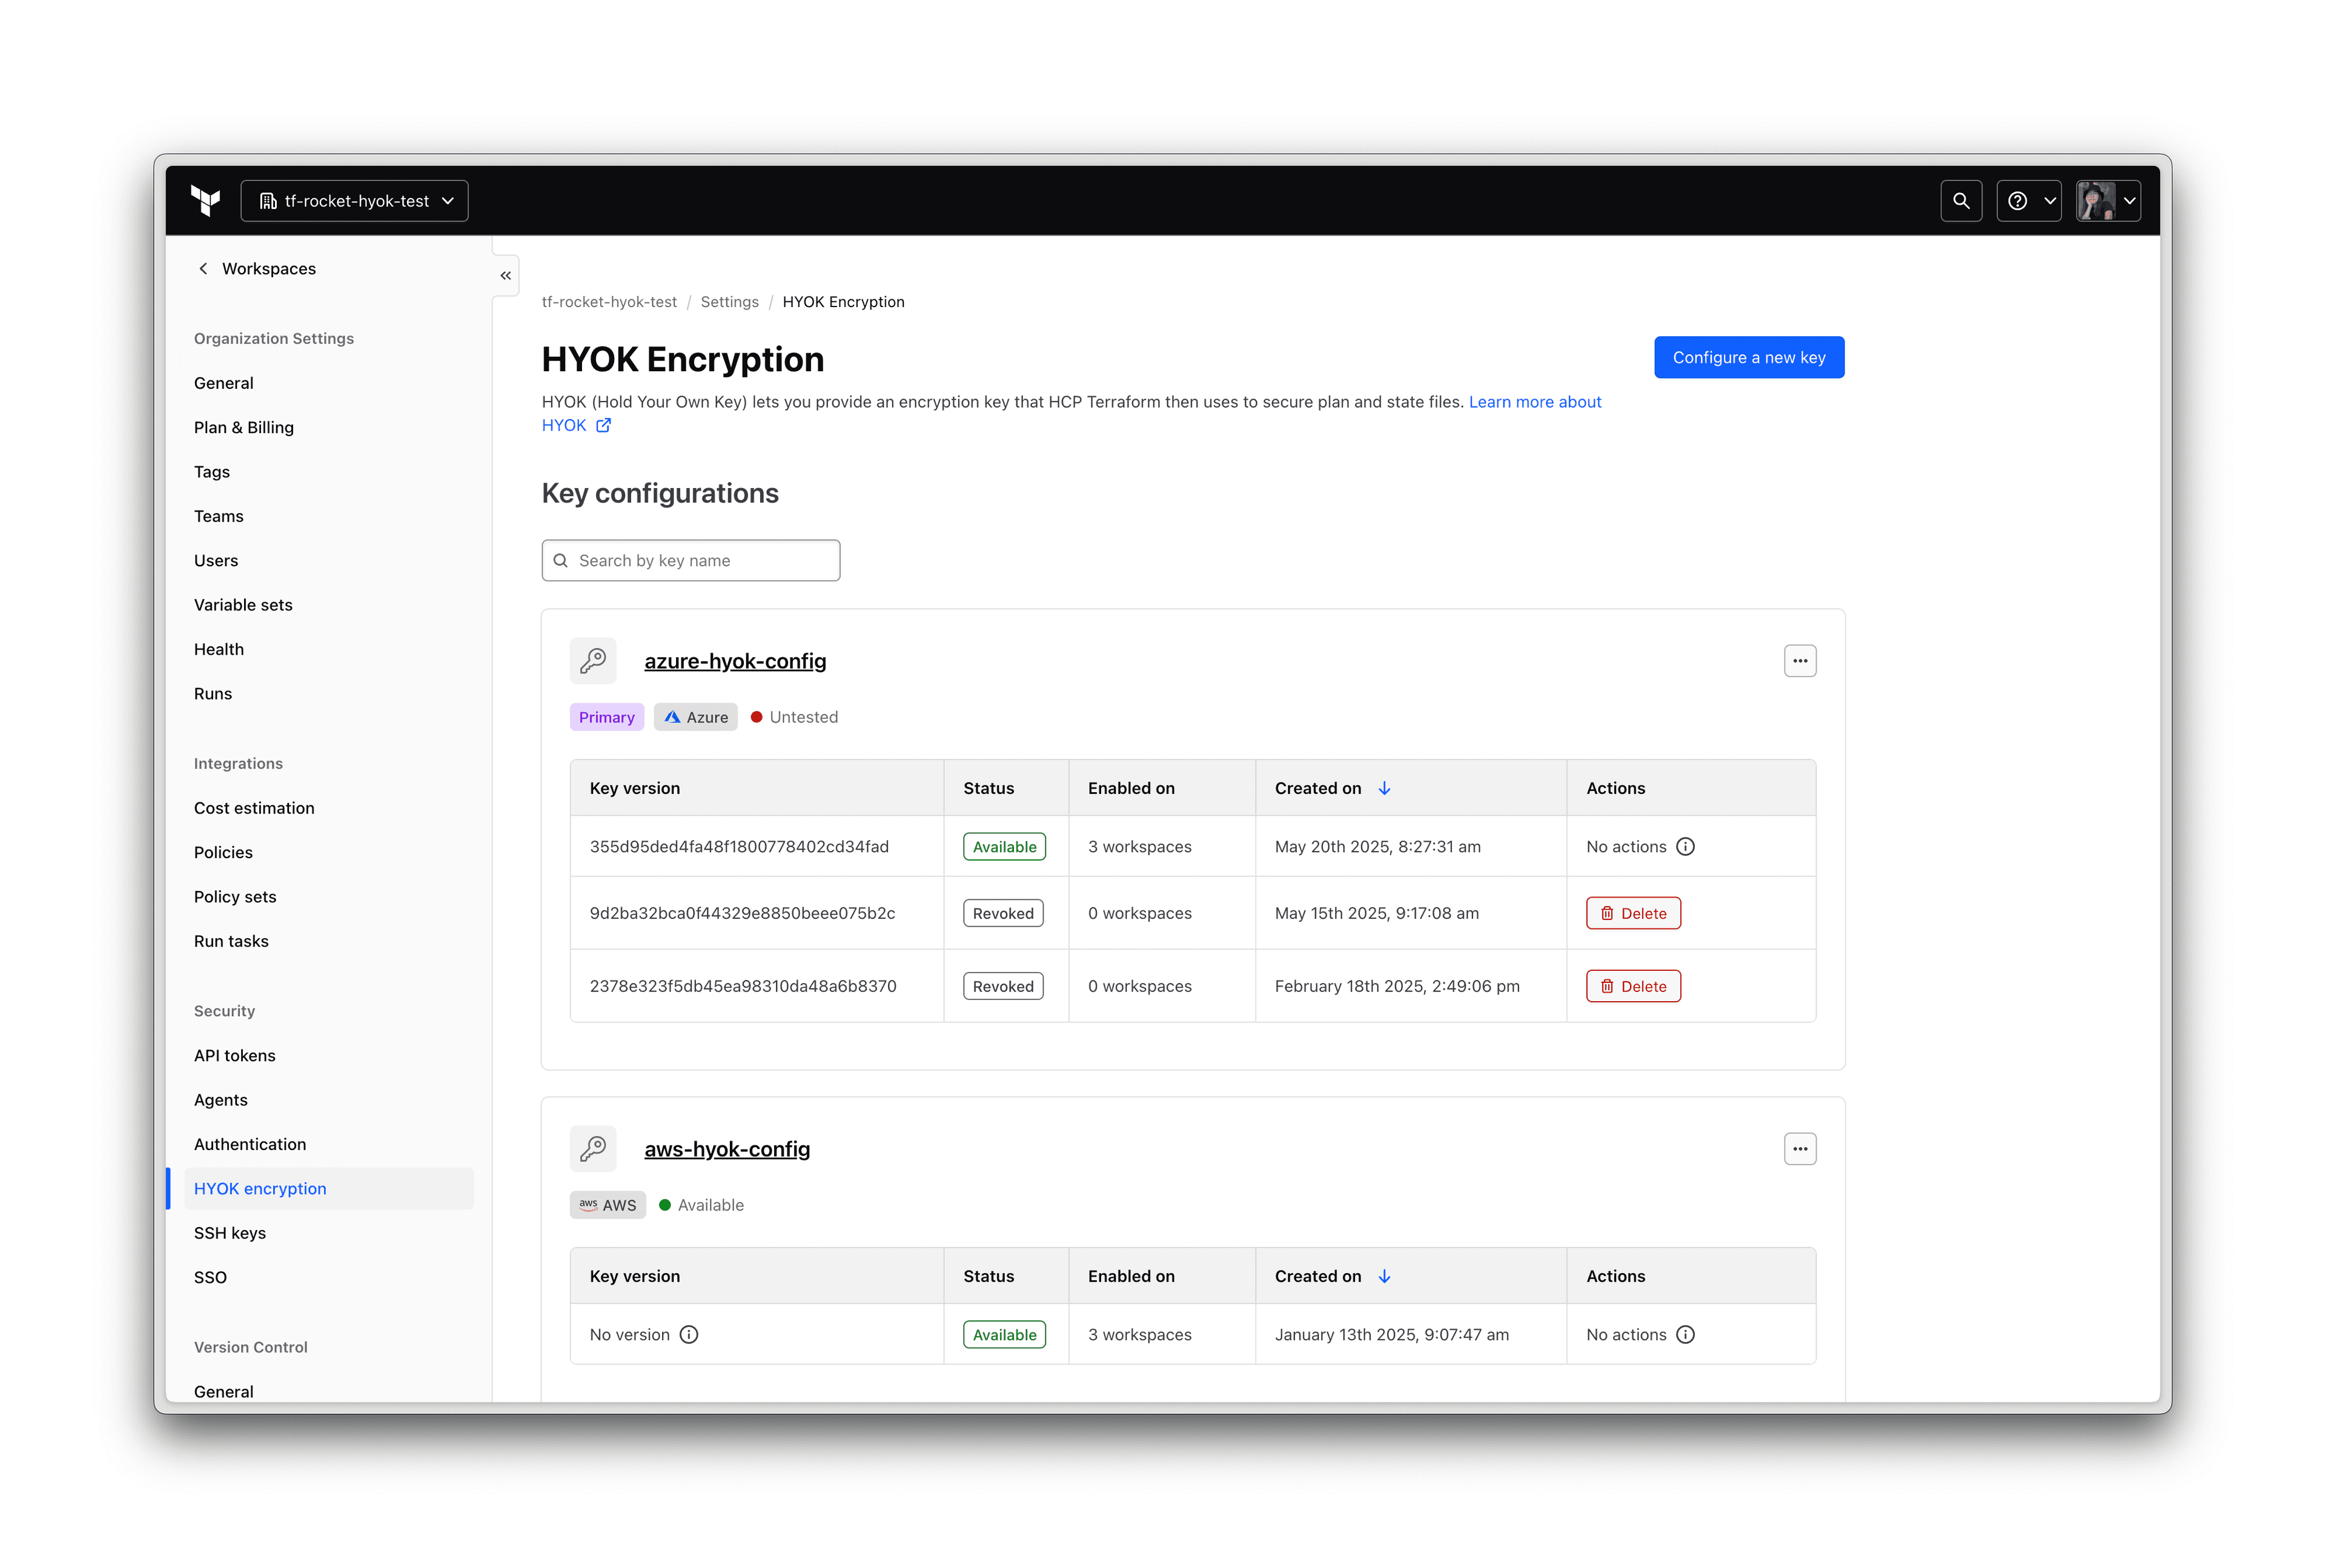Image resolution: width=2326 pixels, height=1568 pixels.
Task: Collapse the sidebar with the double-chevron icon
Action: point(505,276)
